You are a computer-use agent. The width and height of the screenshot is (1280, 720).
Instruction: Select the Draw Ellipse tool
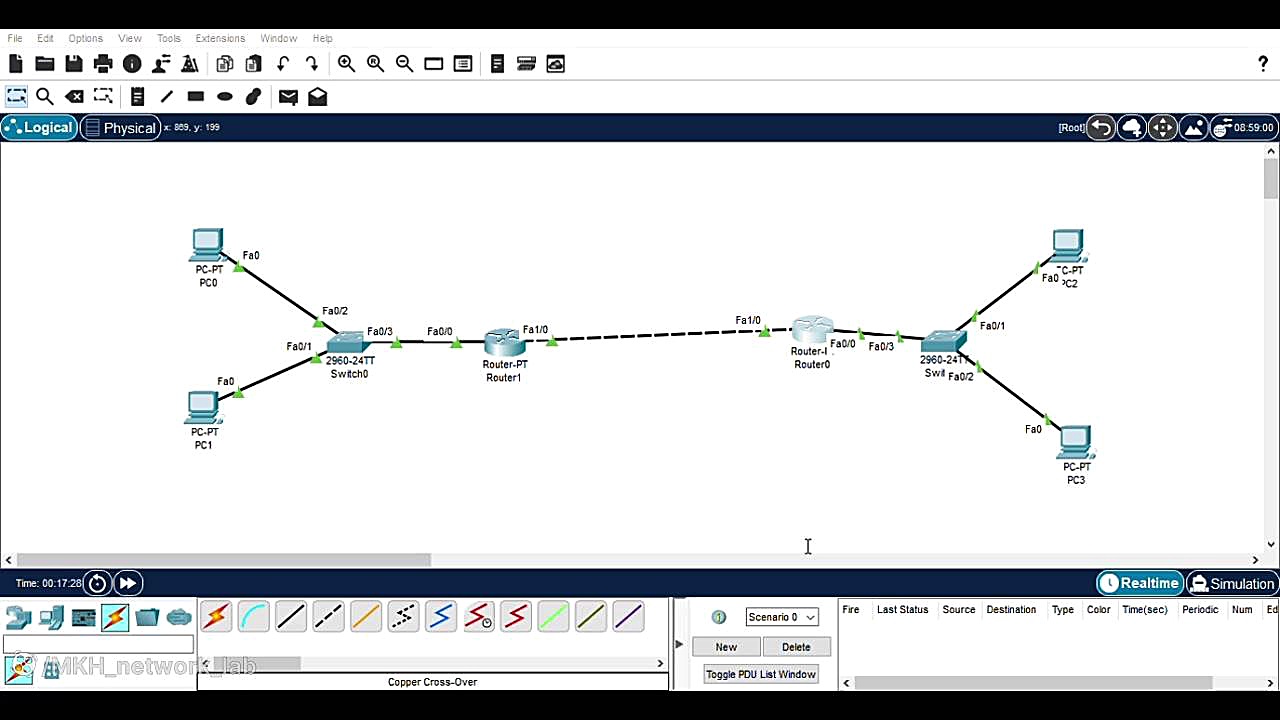pyautogui.click(x=225, y=97)
